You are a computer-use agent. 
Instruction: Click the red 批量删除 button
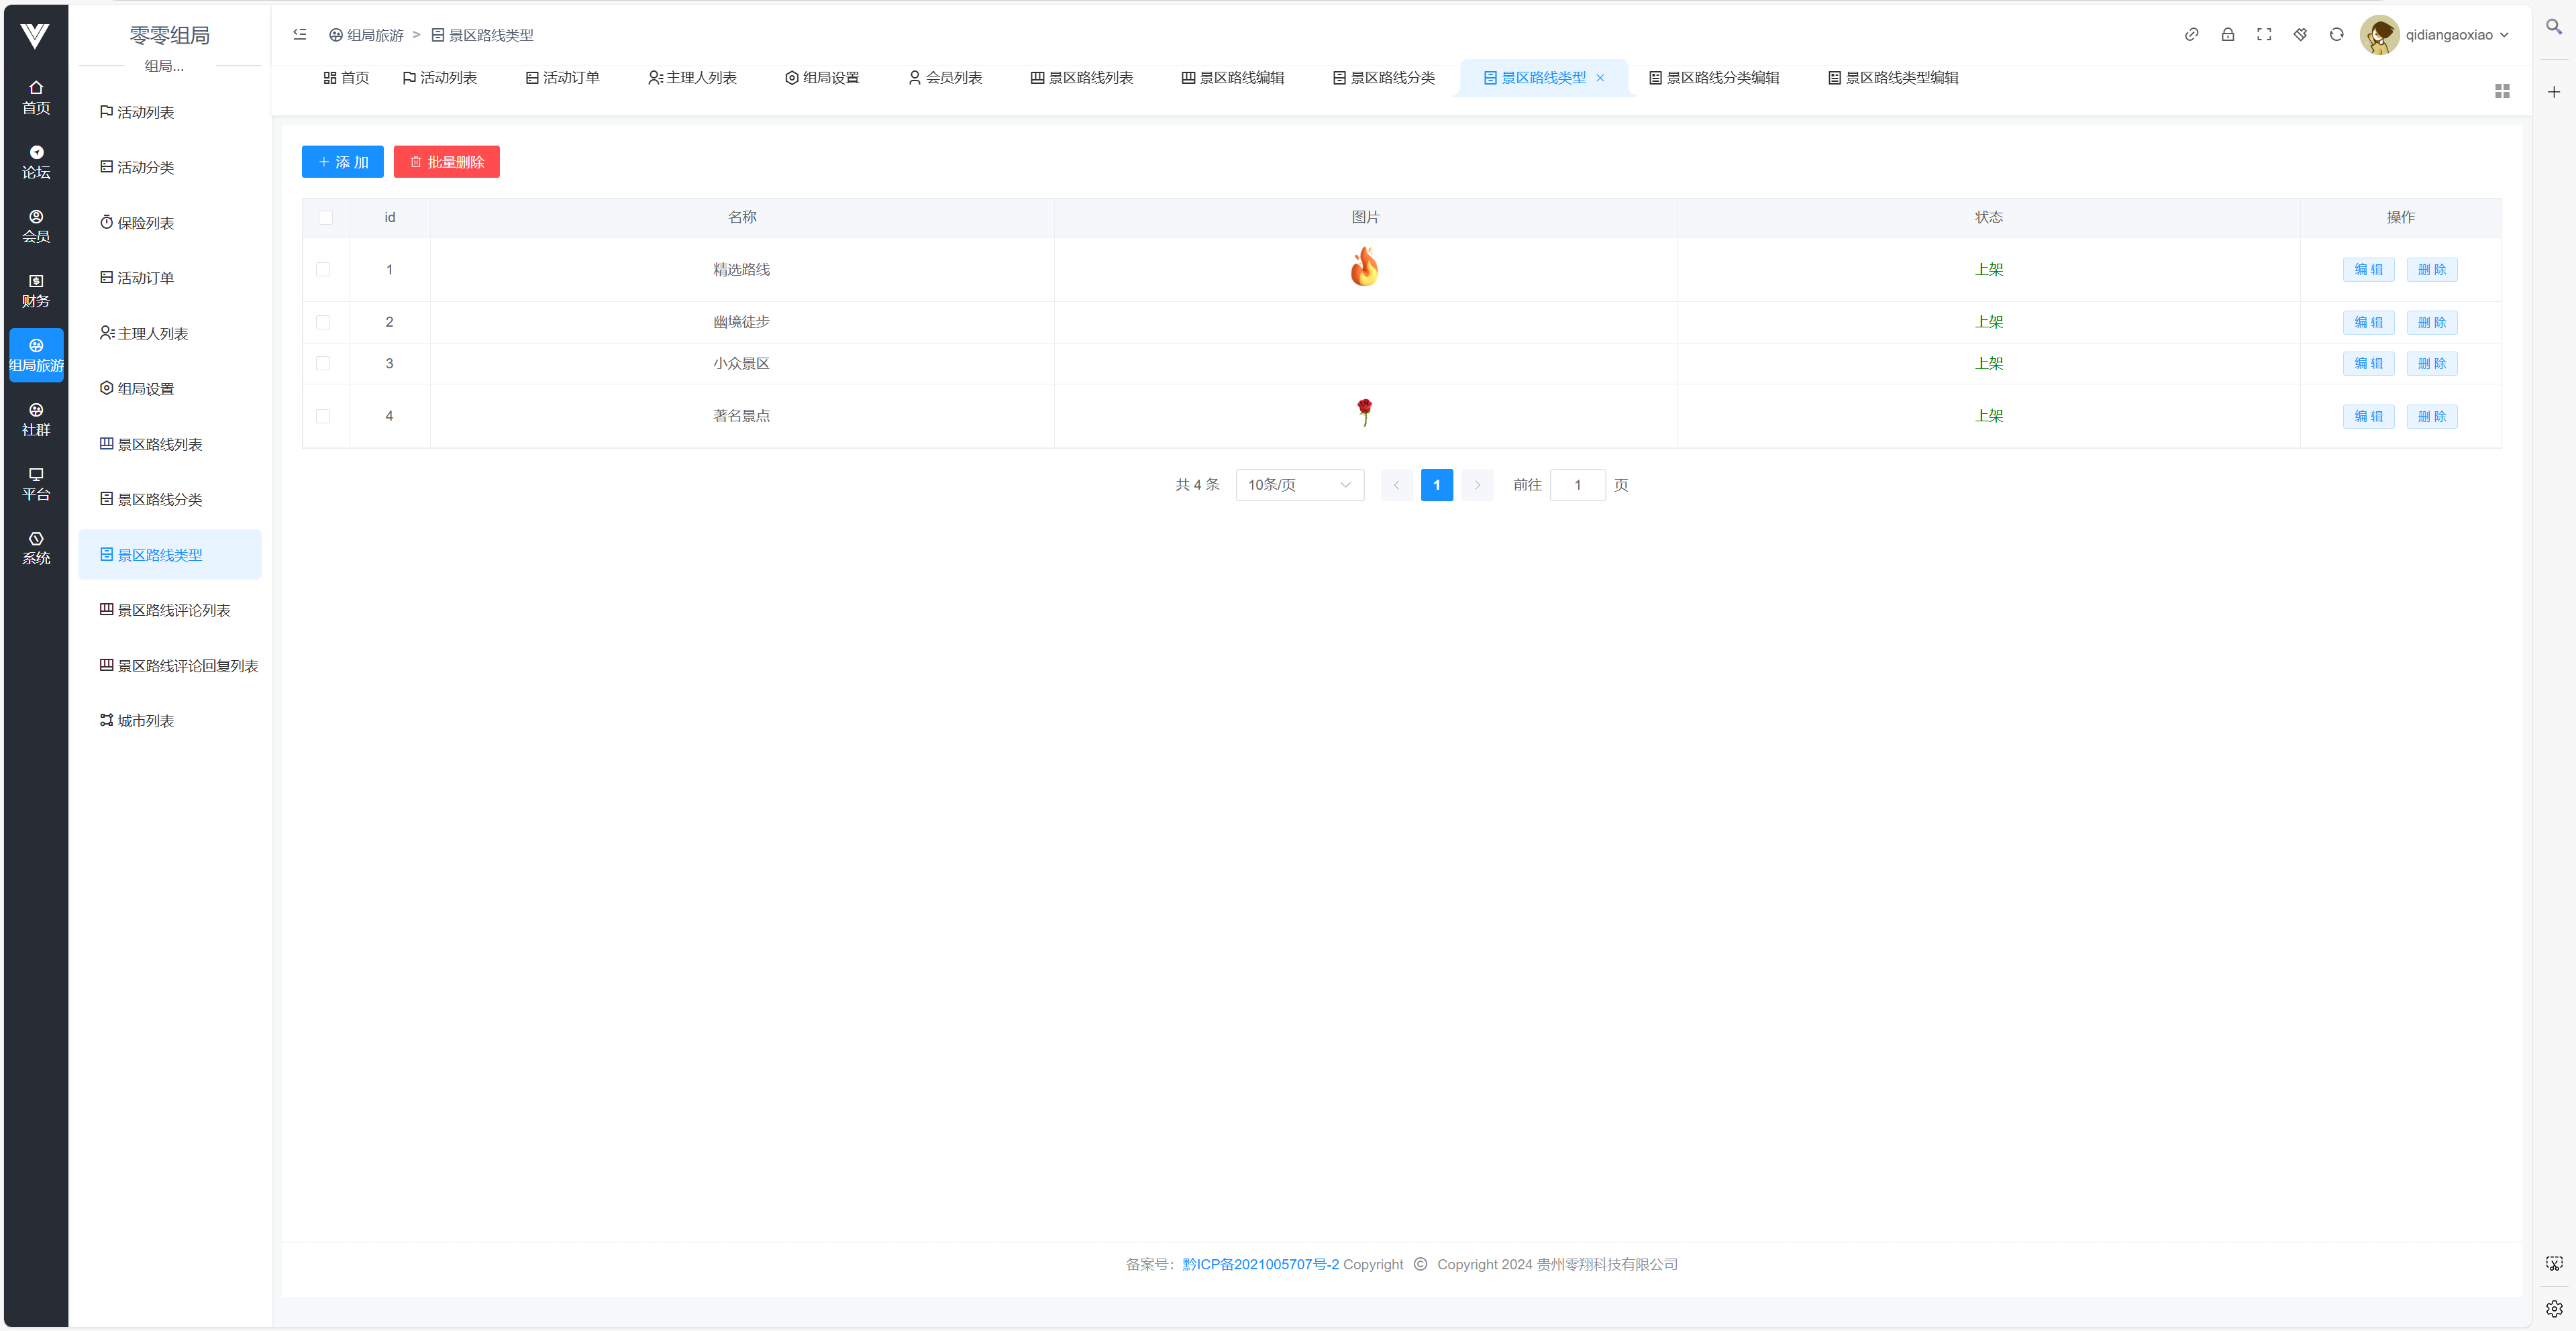pyautogui.click(x=446, y=162)
